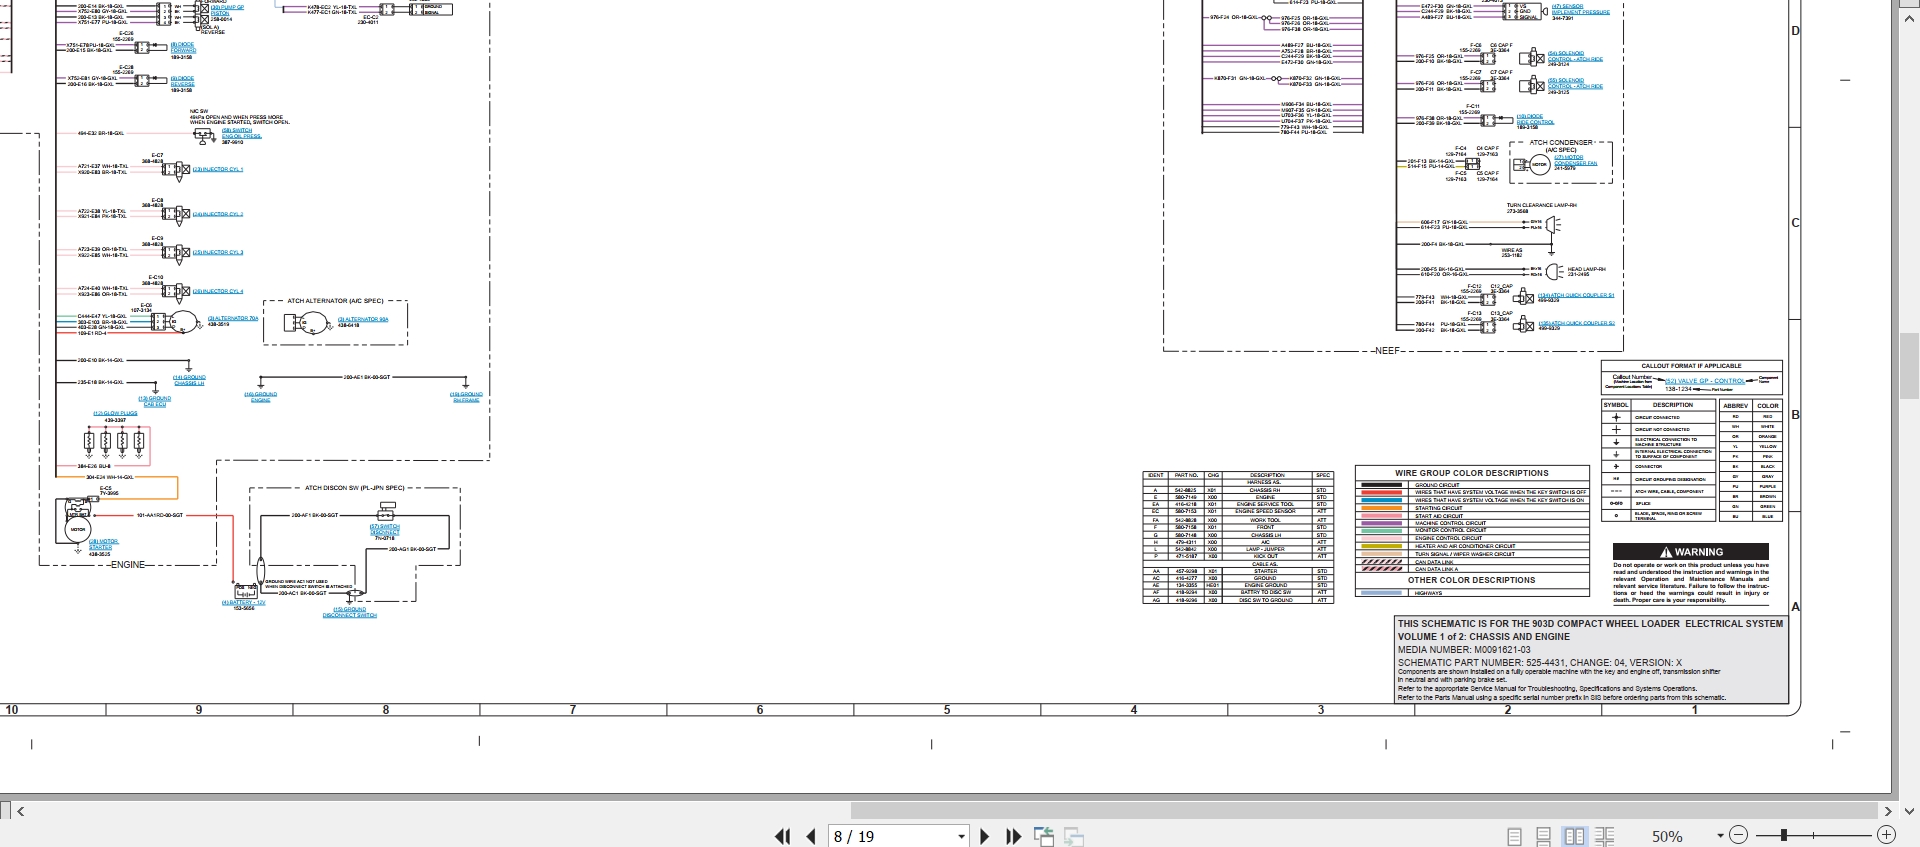The image size is (1920, 847).
Task: Click the ENGINE section label
Action: coord(128,565)
